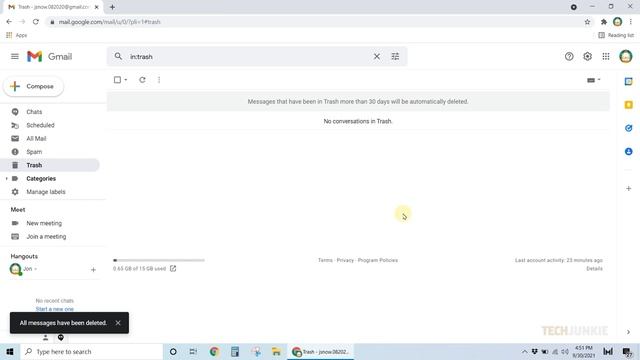This screenshot has height=360, width=640.
Task: Open the Chrome three-dot menu
Action: (631, 22)
